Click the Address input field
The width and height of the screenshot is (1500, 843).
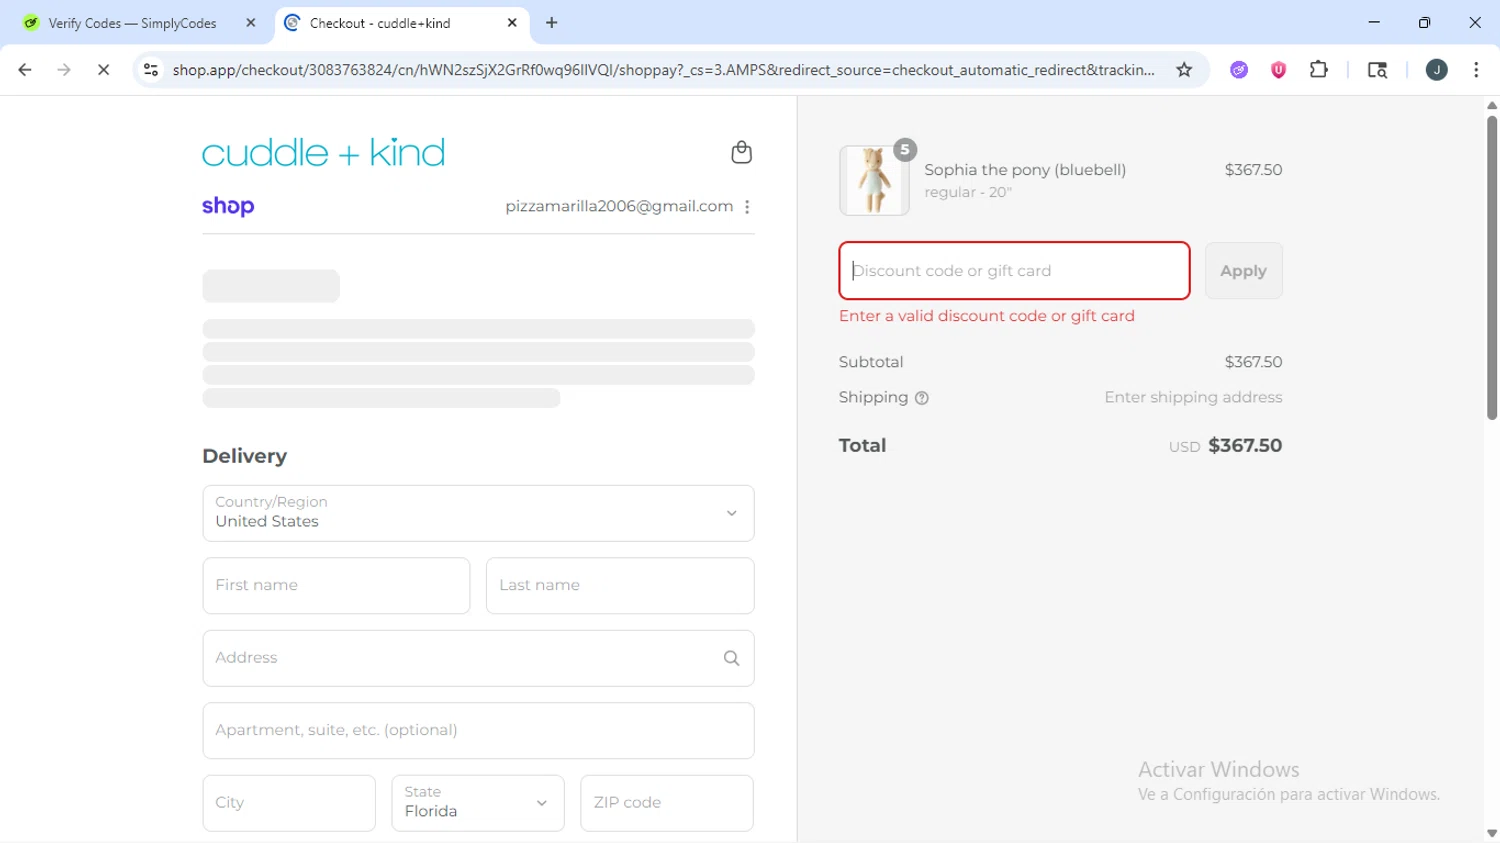click(x=478, y=658)
